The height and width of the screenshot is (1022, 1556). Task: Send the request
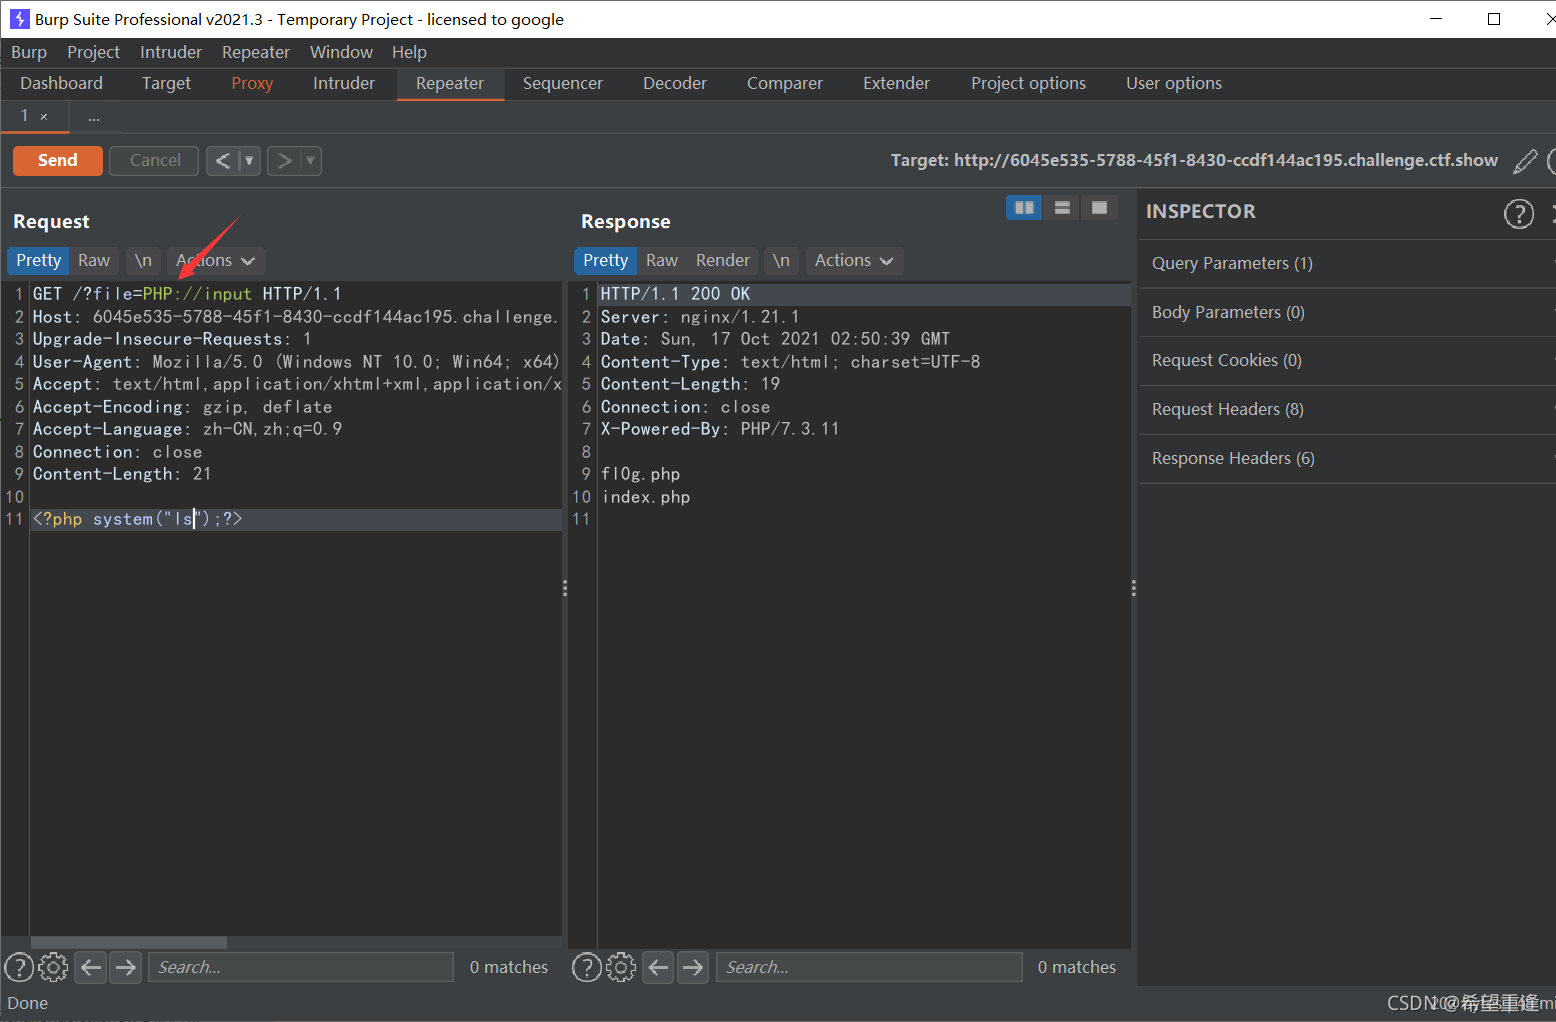[58, 160]
